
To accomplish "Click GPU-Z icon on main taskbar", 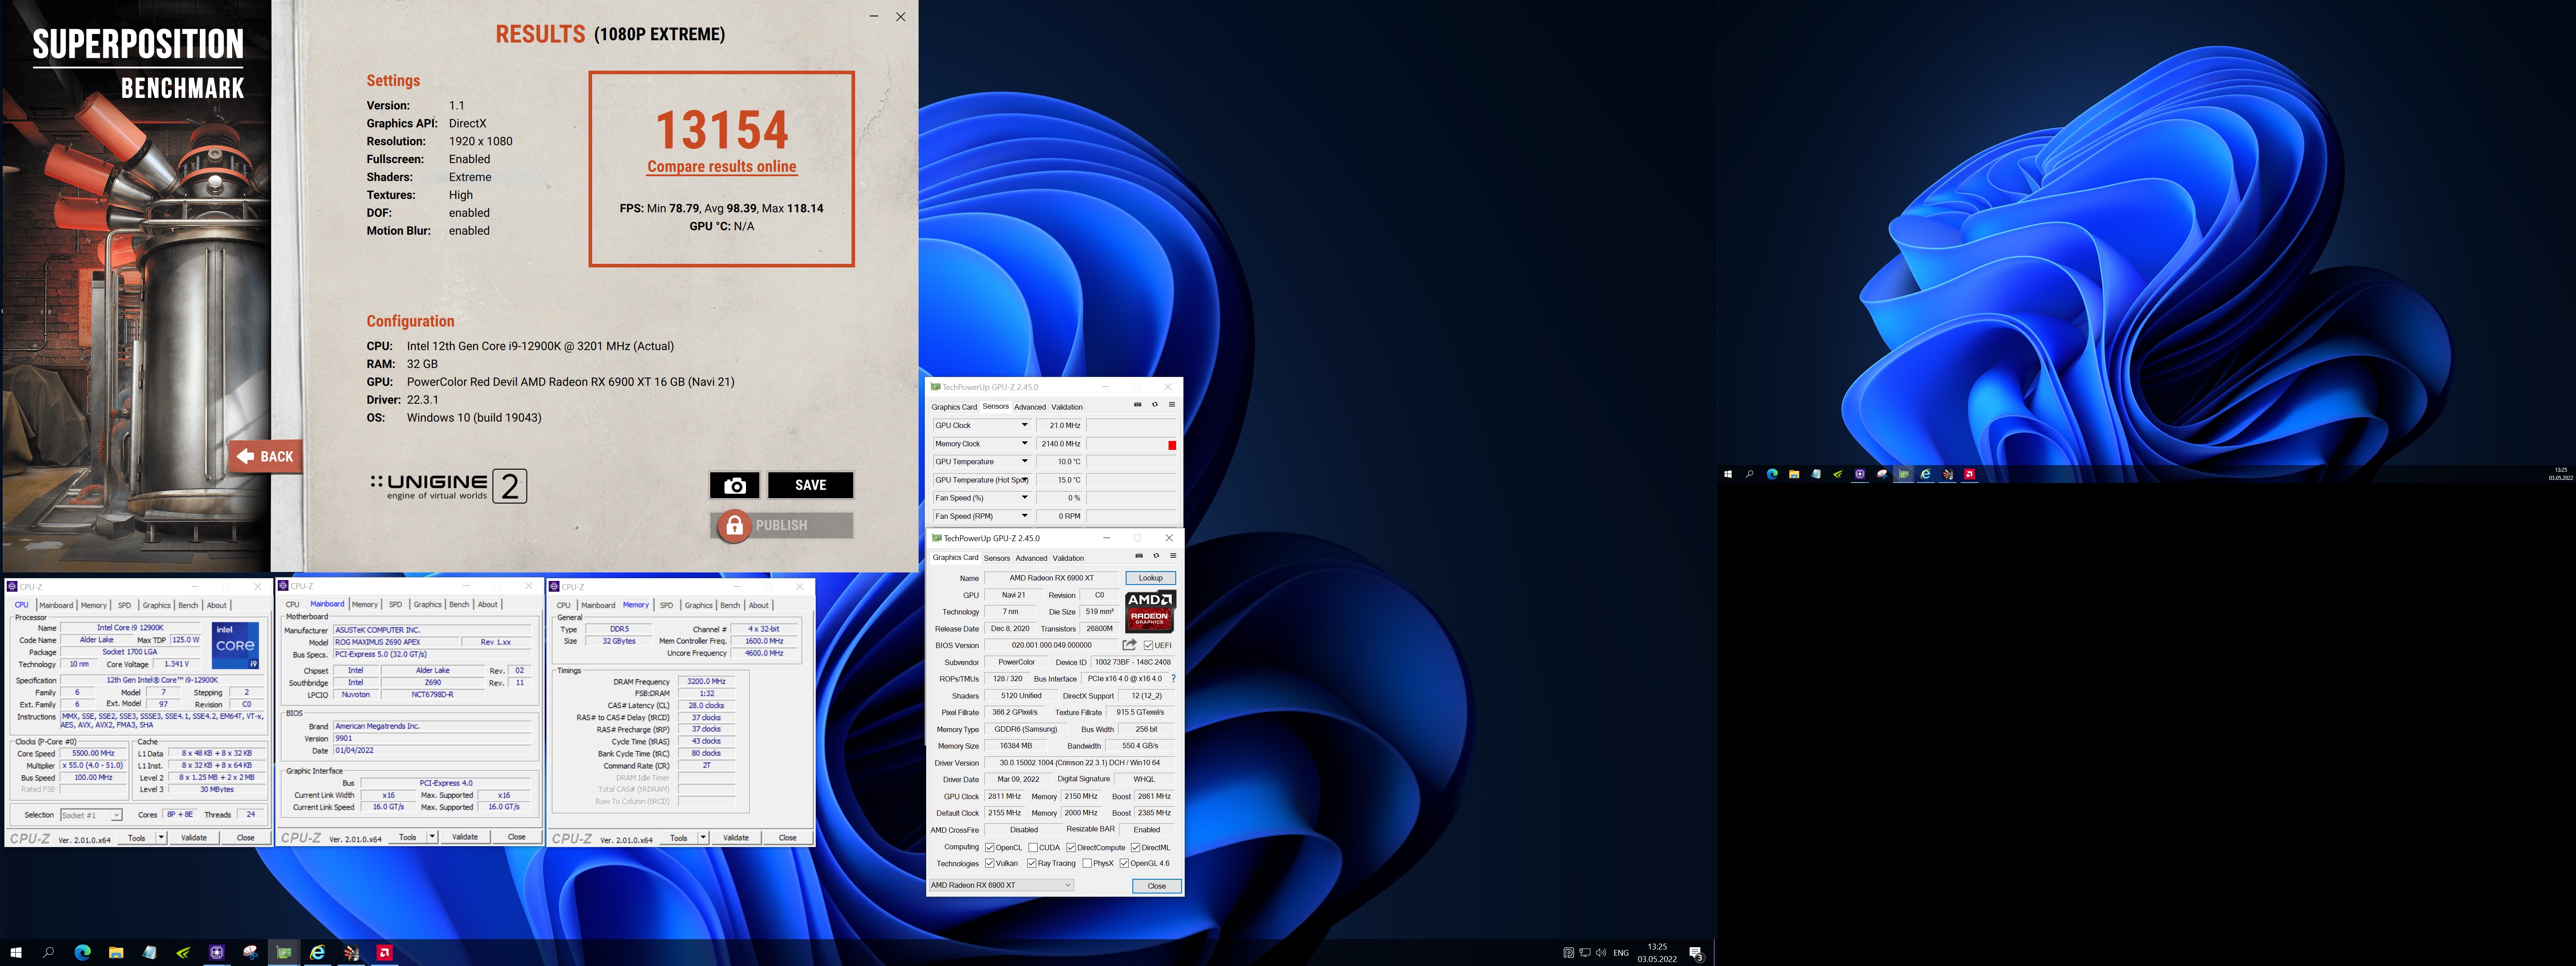I will coord(284,952).
